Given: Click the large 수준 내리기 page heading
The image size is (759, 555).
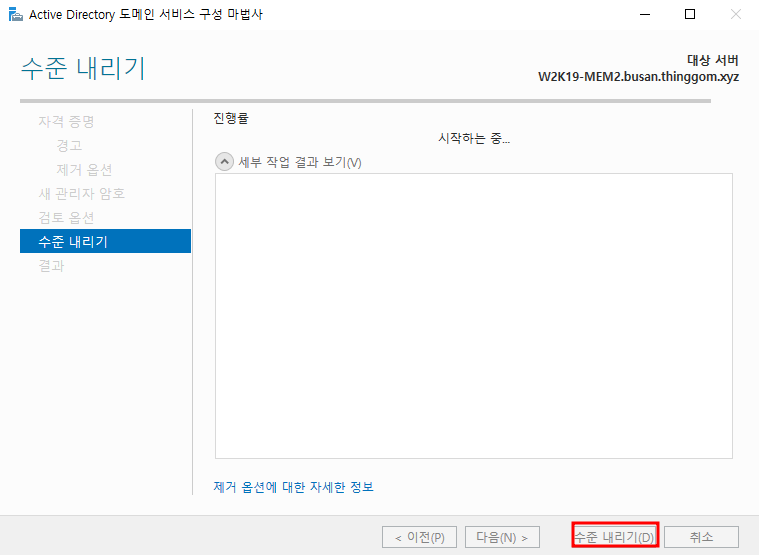Looking at the screenshot, I should (83, 68).
